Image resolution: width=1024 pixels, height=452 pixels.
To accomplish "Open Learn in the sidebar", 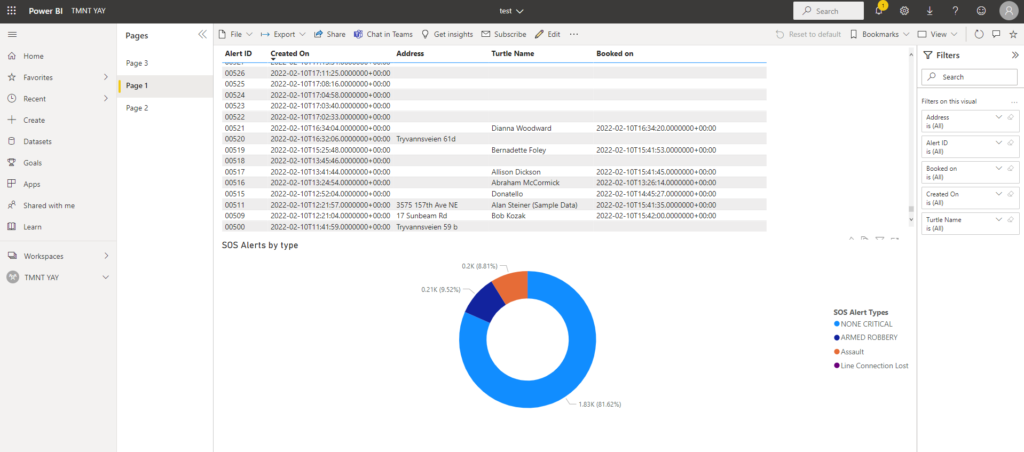I will point(33,227).
